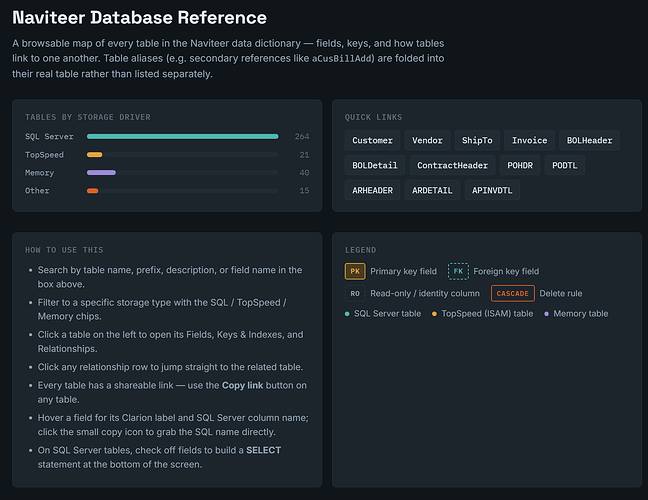This screenshot has width=648, height=500.
Task: Jump to the ShipTo table
Action: pyautogui.click(x=477, y=140)
